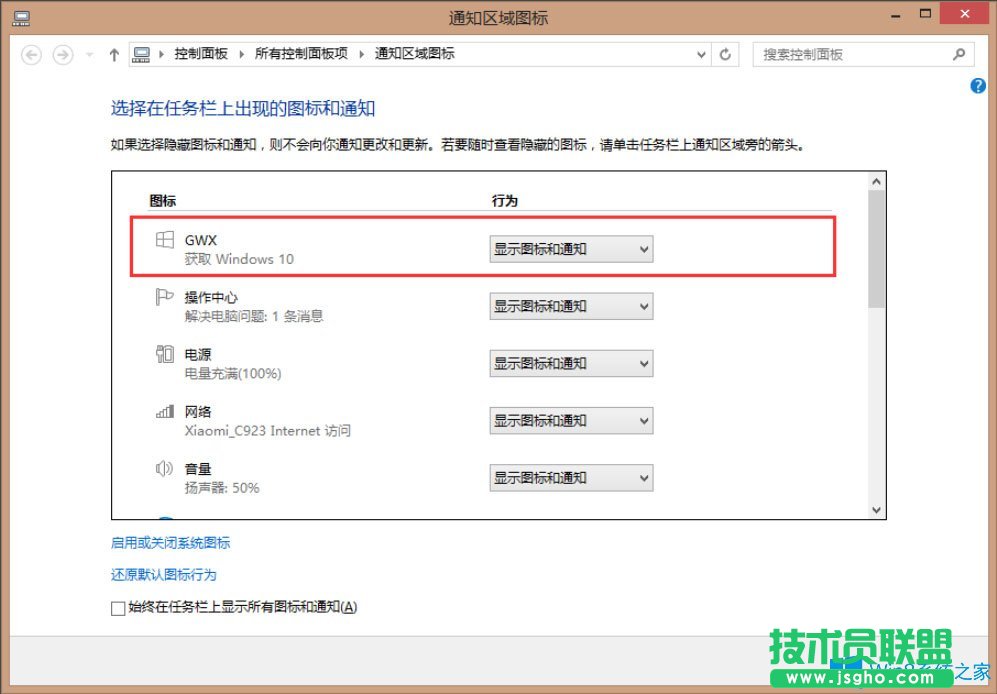Click the computer icon in the address bar
Screen dimensions: 997x694
[140, 55]
